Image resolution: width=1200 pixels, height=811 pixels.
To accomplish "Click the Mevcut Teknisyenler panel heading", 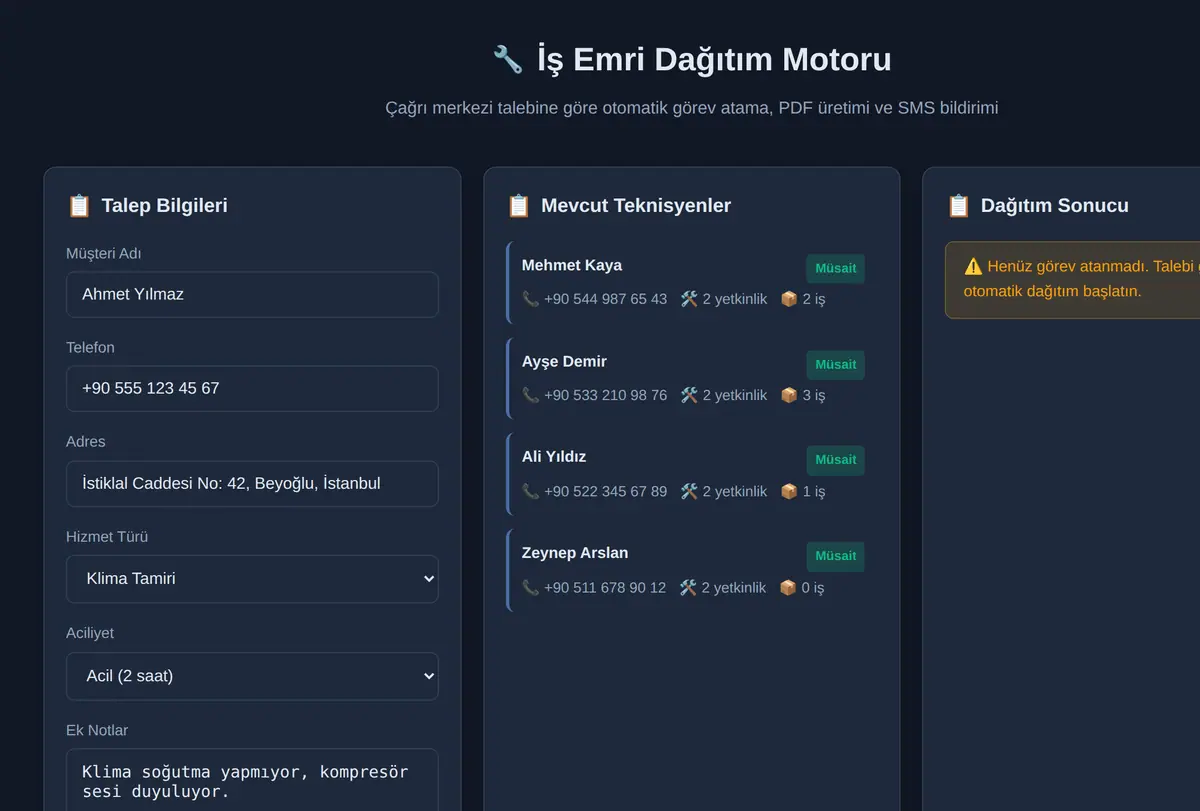I will tap(636, 205).
